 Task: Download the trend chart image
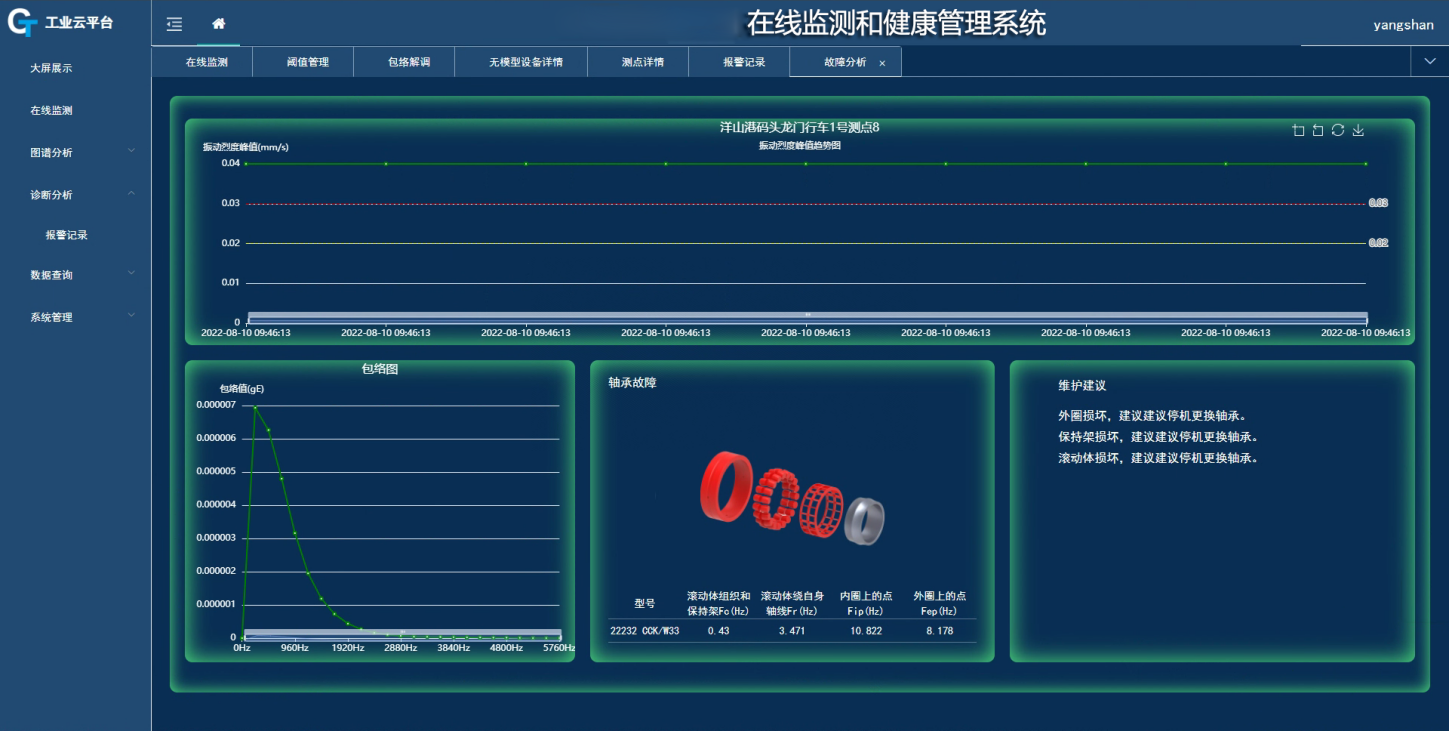(x=1358, y=129)
